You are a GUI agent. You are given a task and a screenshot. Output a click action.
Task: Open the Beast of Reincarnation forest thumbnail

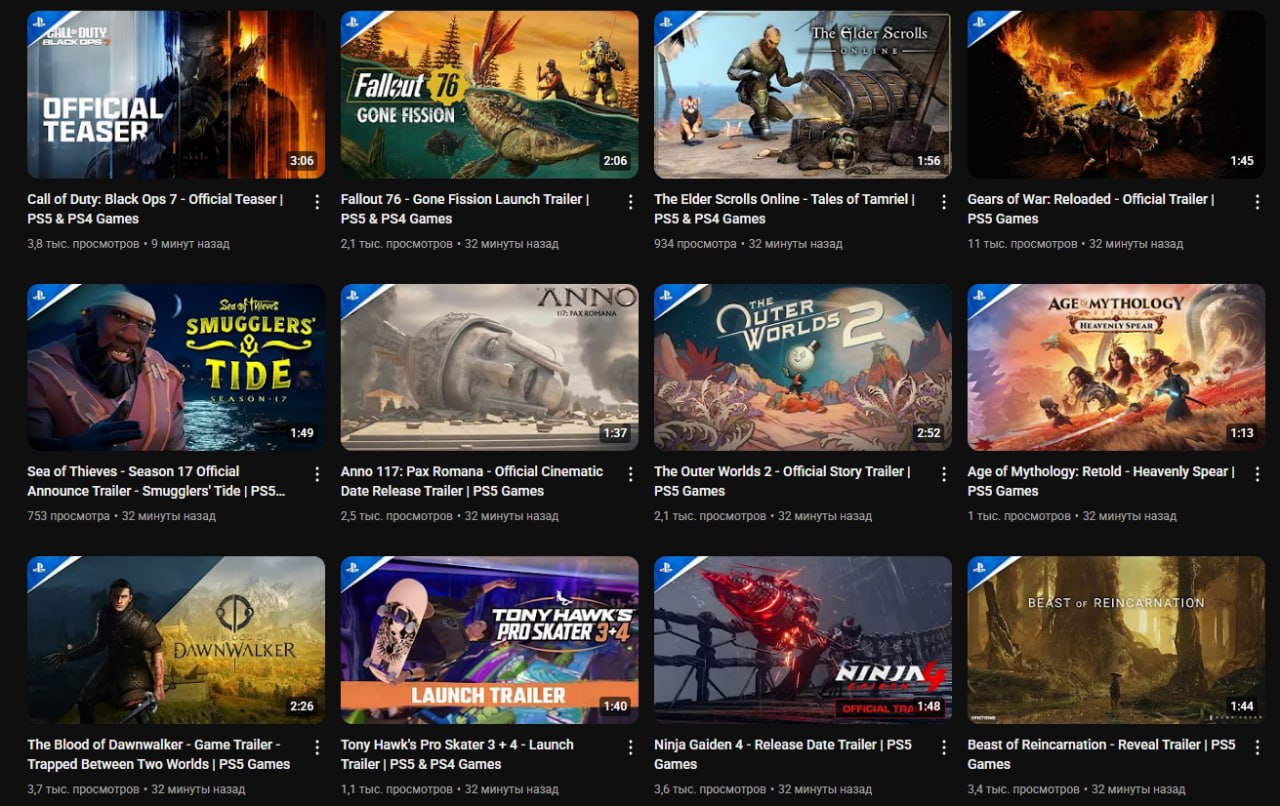pyautogui.click(x=1116, y=640)
